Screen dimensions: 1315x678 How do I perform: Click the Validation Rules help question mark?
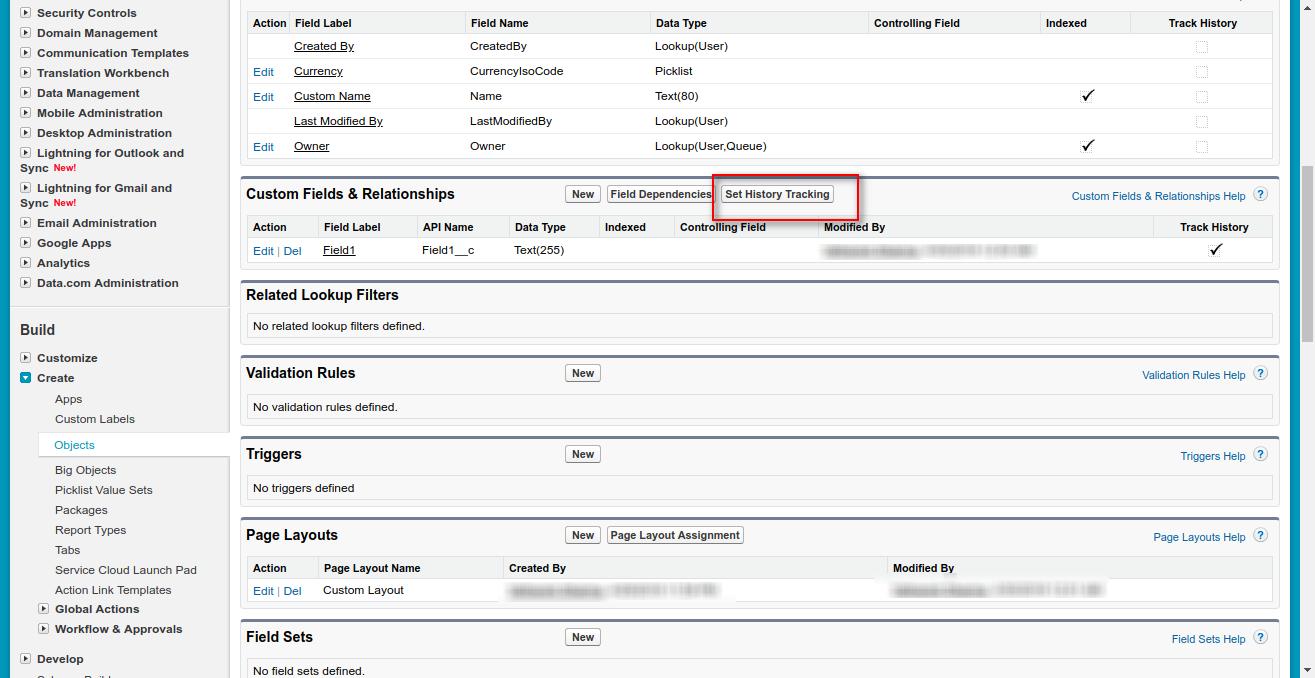click(1260, 374)
